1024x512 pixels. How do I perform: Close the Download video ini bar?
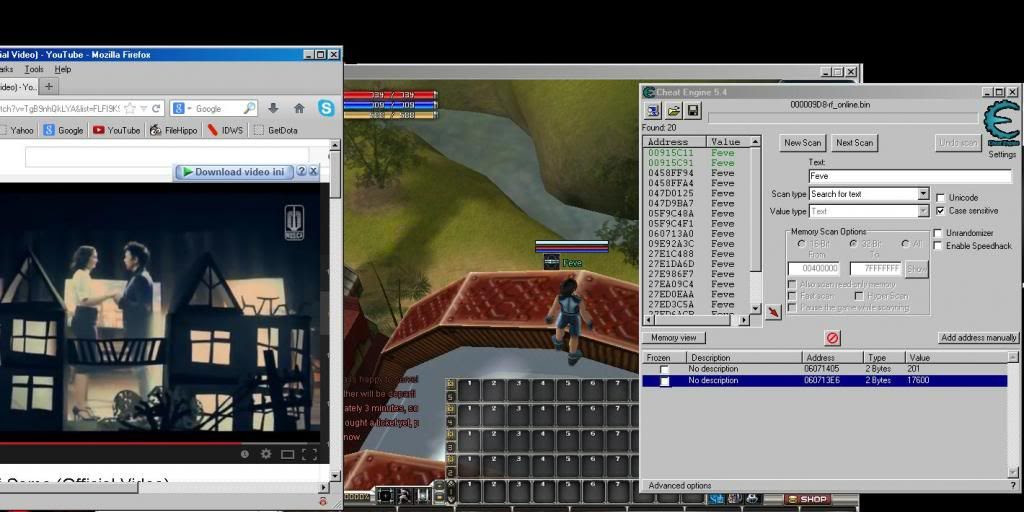[313, 171]
